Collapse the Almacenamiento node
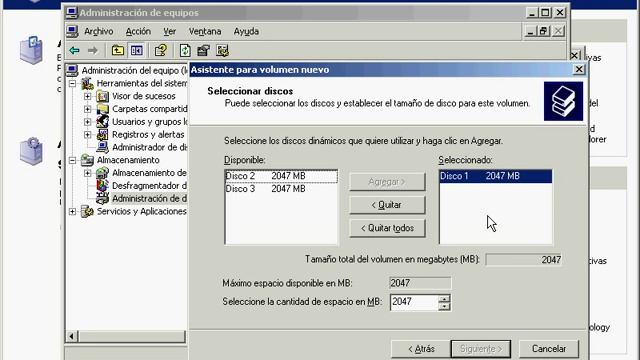 pyautogui.click(x=72, y=160)
